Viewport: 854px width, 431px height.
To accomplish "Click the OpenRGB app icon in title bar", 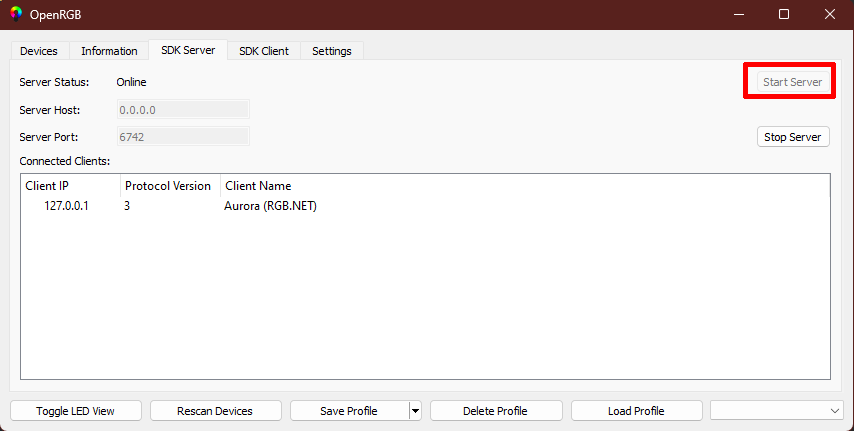I will [x=16, y=14].
